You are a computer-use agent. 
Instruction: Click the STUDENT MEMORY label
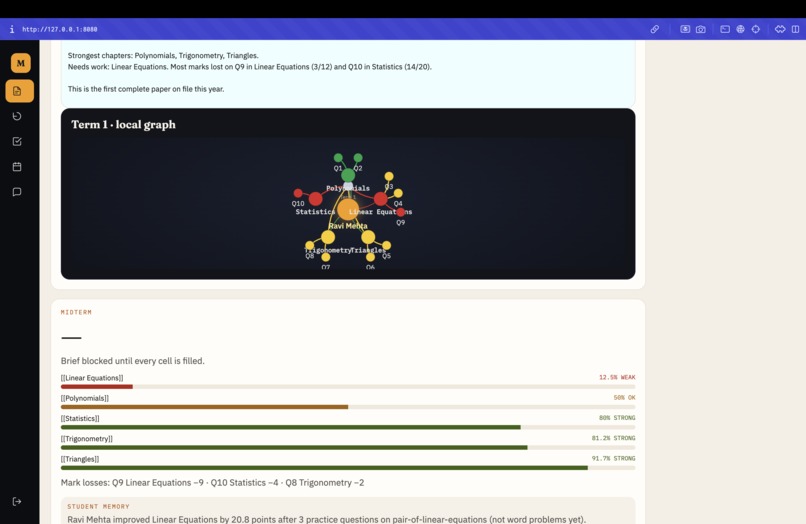click(x=98, y=507)
